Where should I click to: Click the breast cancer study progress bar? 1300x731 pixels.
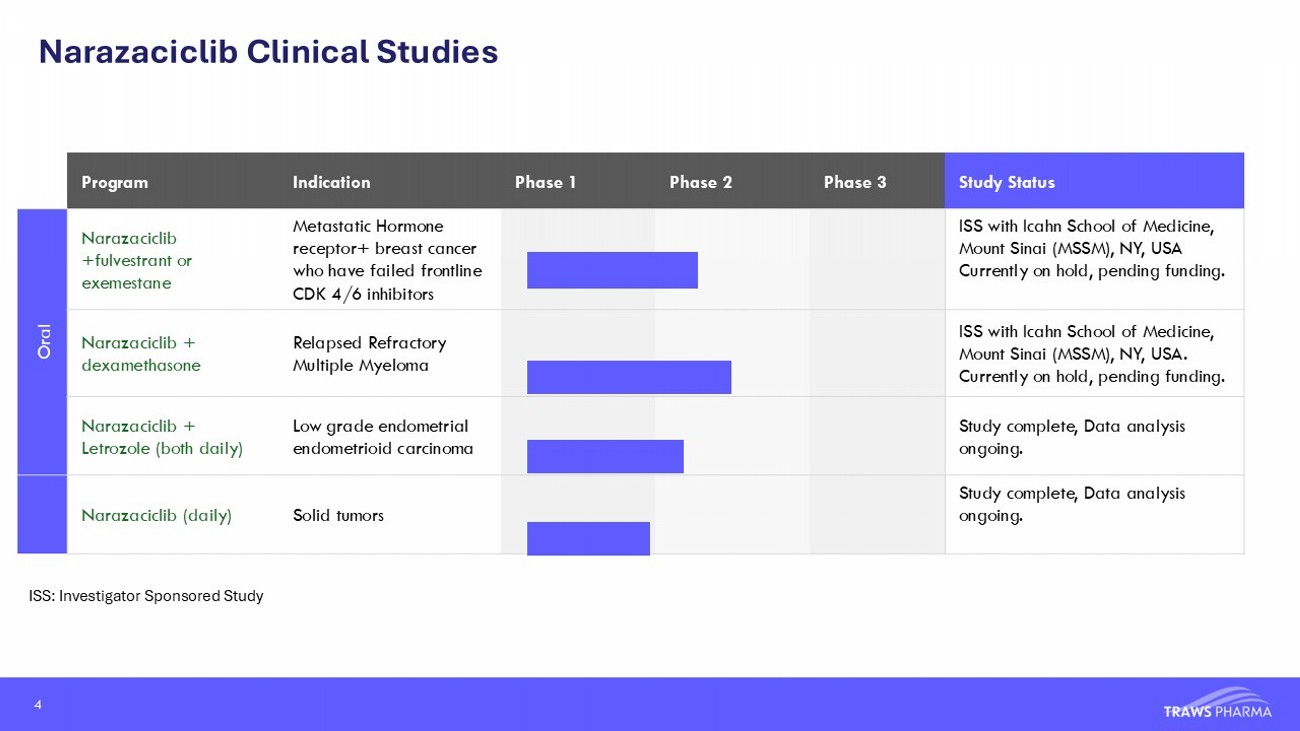coord(612,270)
